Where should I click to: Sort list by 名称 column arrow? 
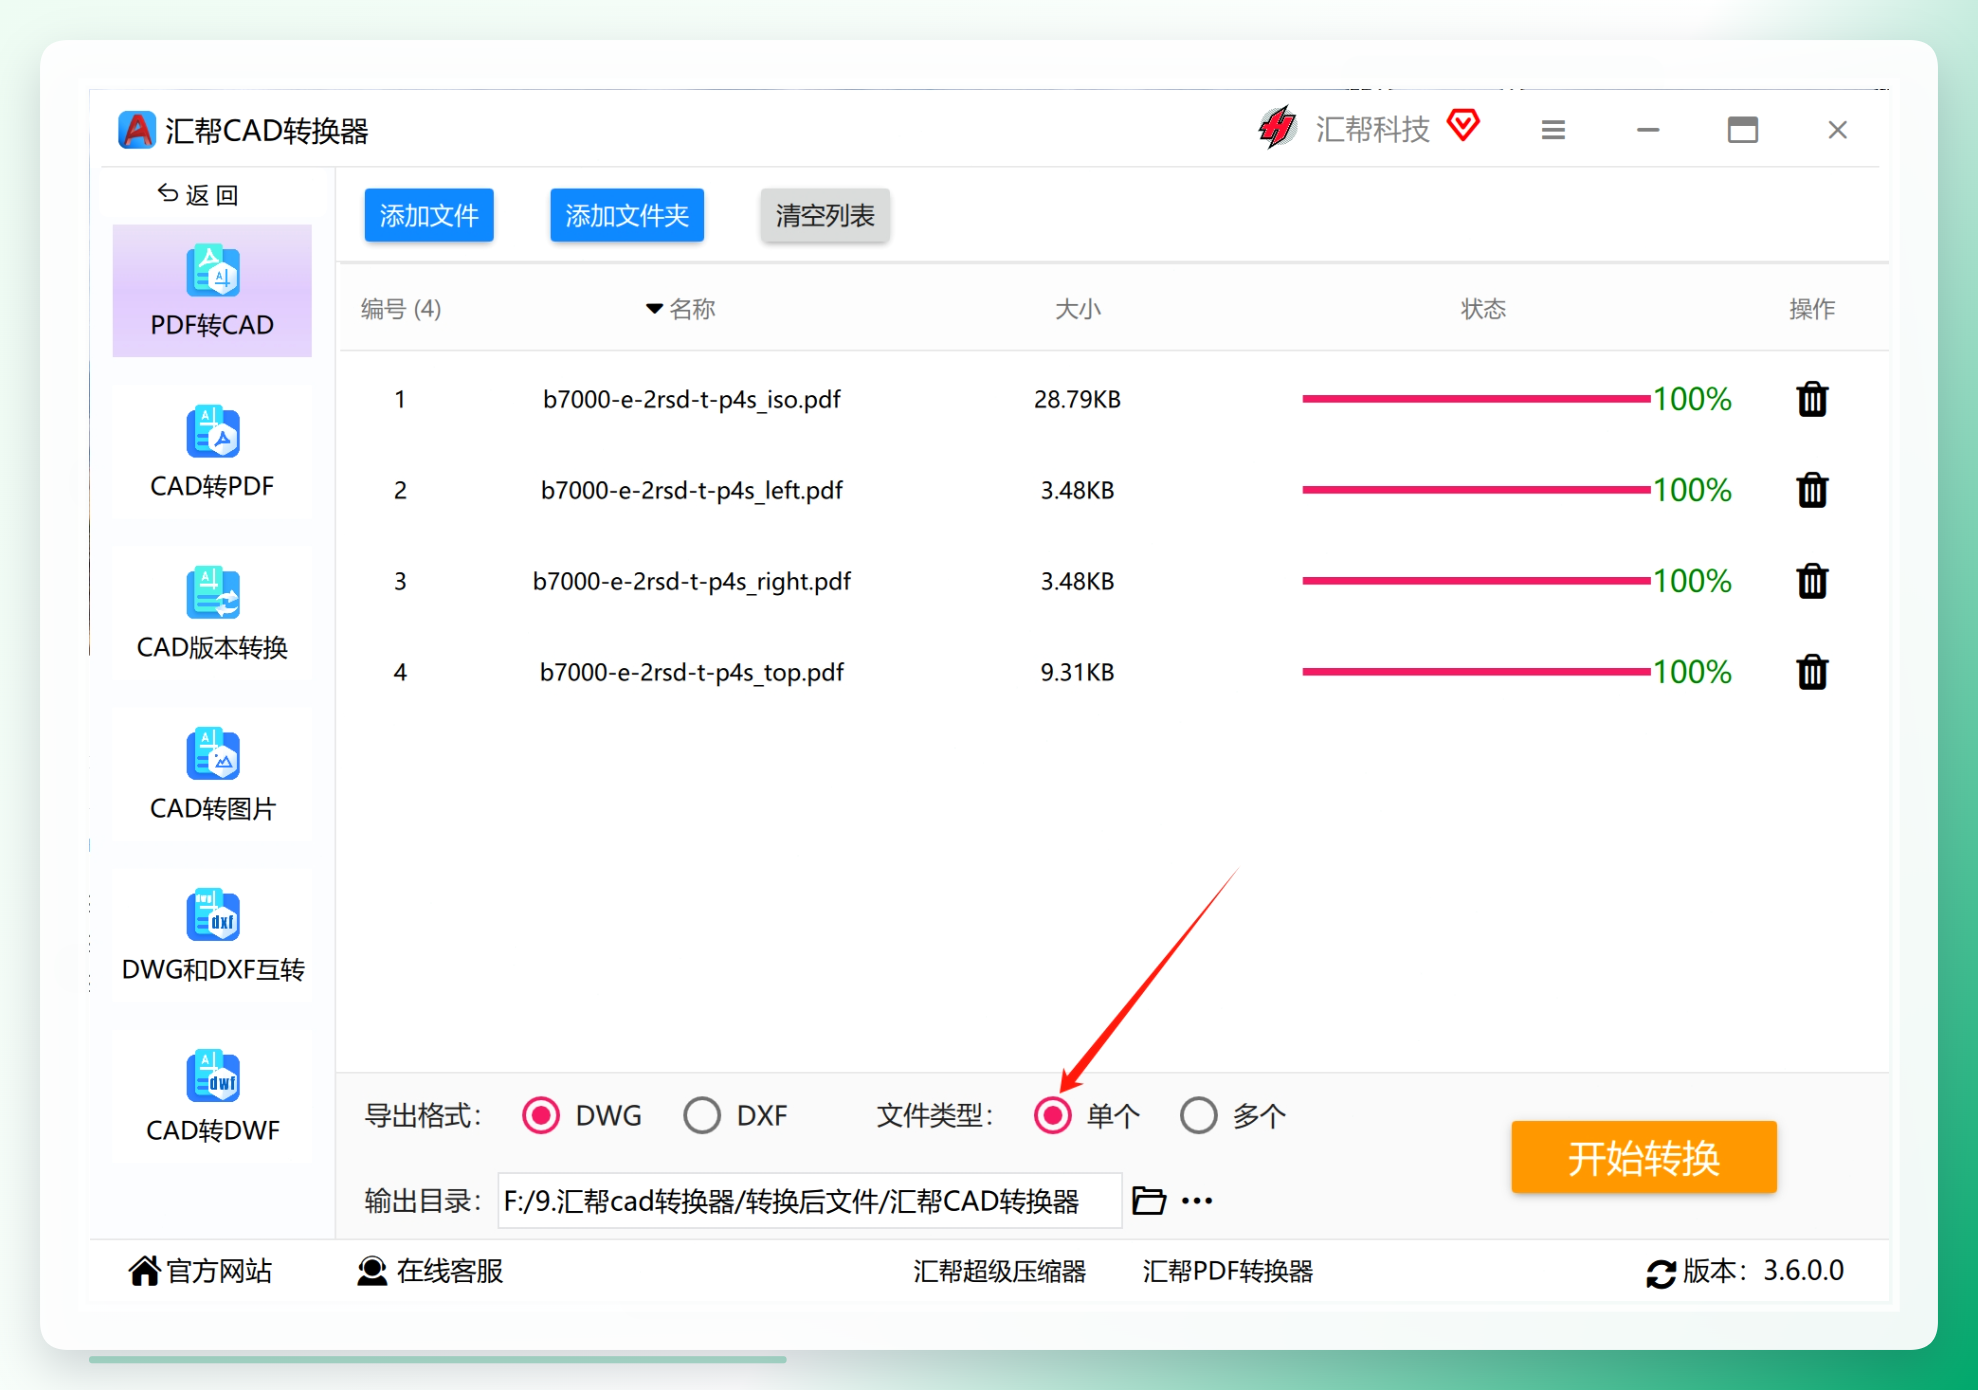click(x=654, y=308)
